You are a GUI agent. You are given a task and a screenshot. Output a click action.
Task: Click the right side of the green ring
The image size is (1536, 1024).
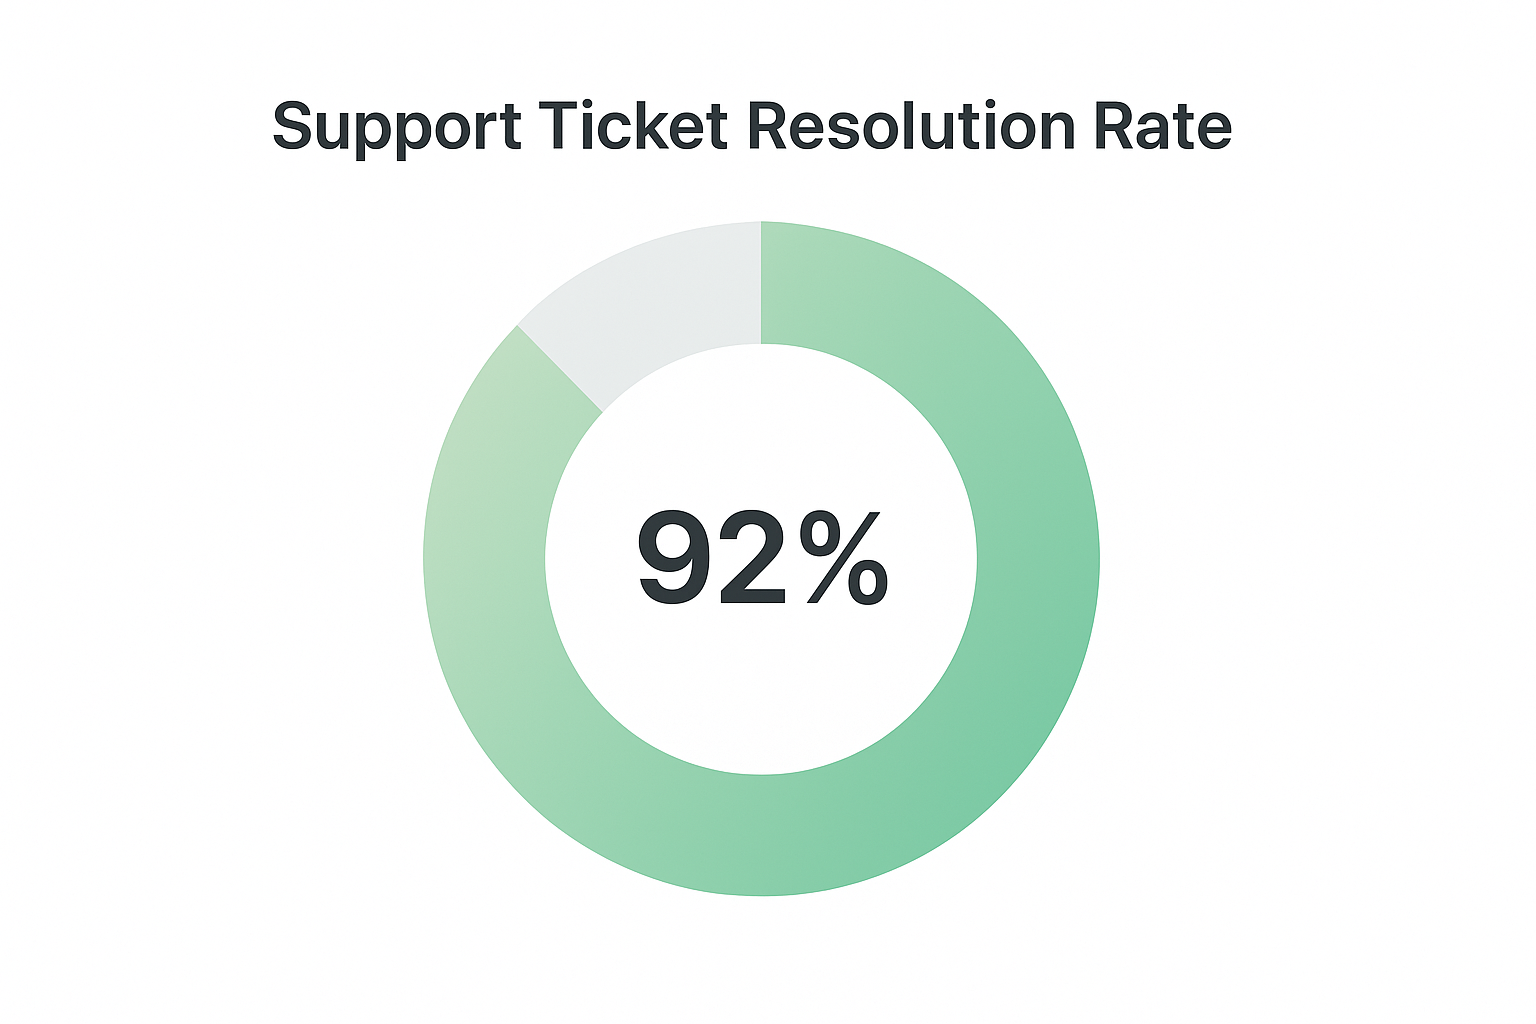click(1038, 558)
